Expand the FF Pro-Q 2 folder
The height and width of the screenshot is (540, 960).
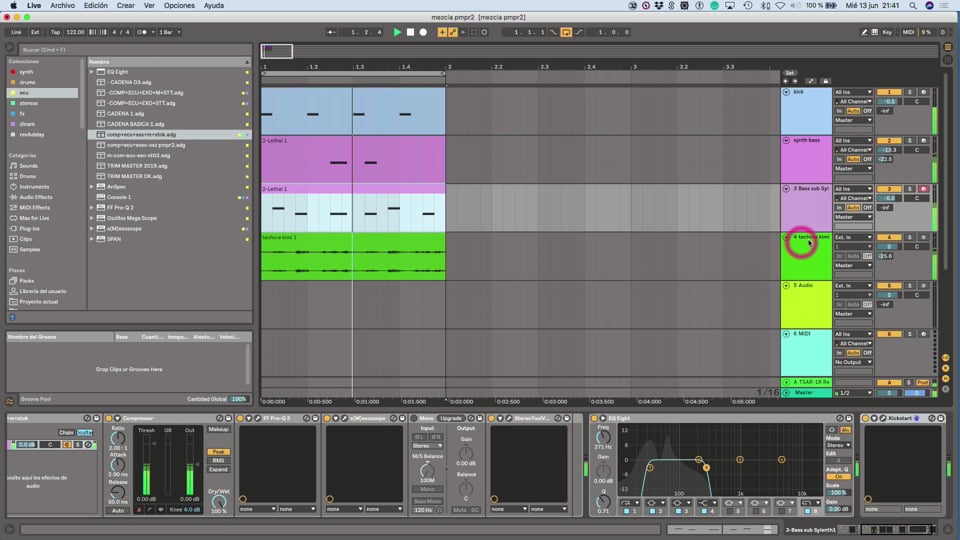(x=92, y=208)
